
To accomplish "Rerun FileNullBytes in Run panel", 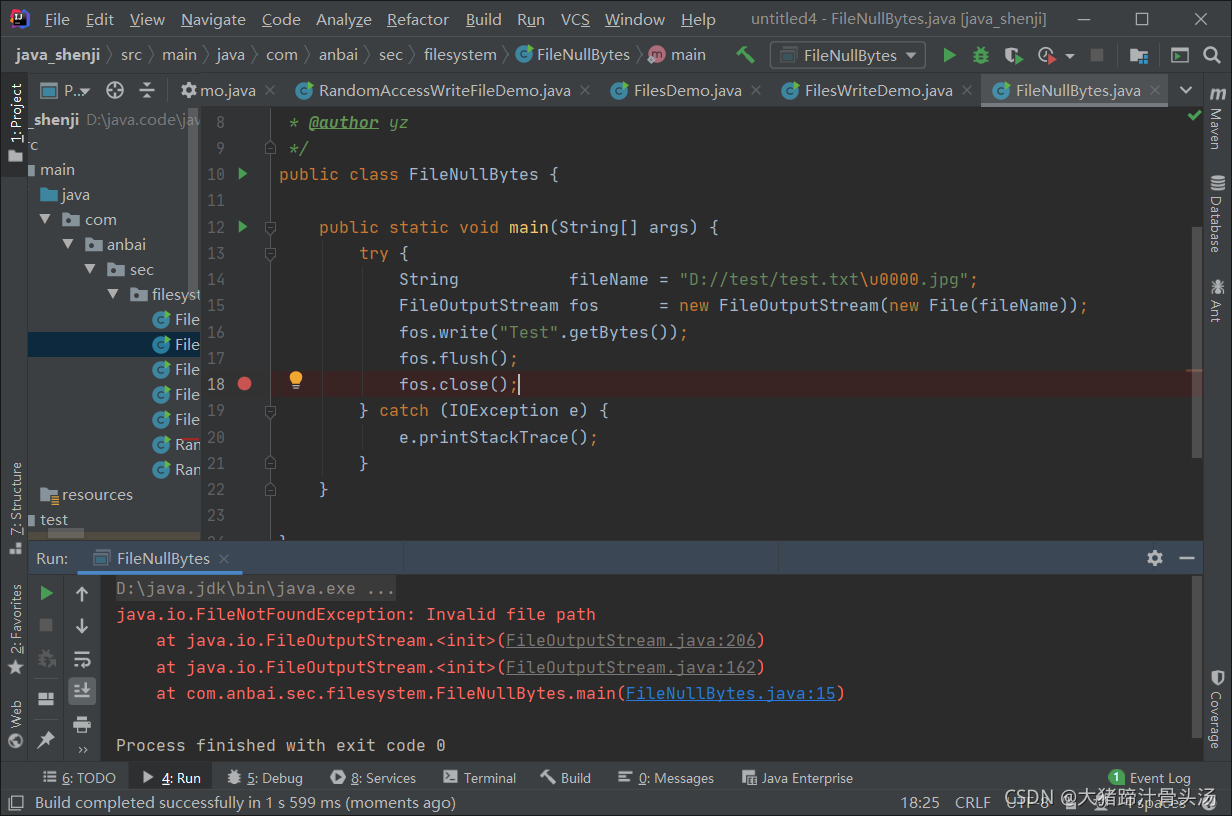I will [x=46, y=593].
